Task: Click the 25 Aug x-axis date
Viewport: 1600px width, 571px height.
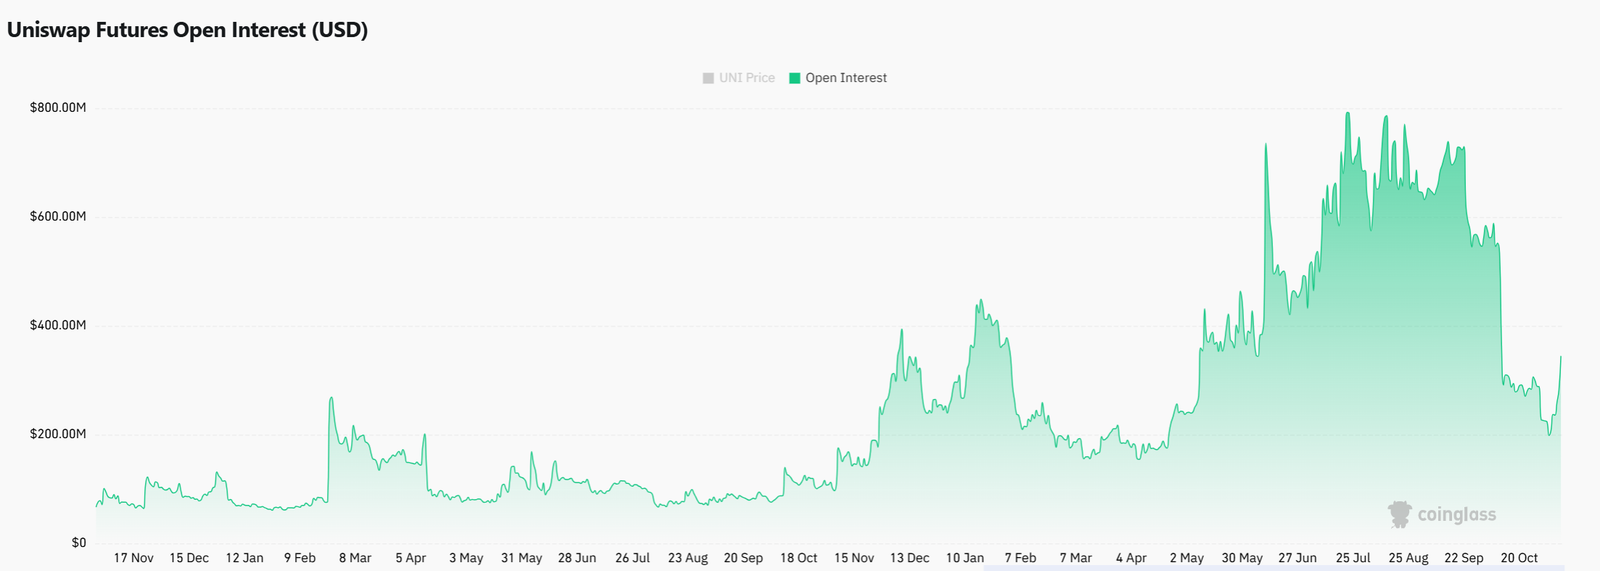Action: [x=1409, y=558]
